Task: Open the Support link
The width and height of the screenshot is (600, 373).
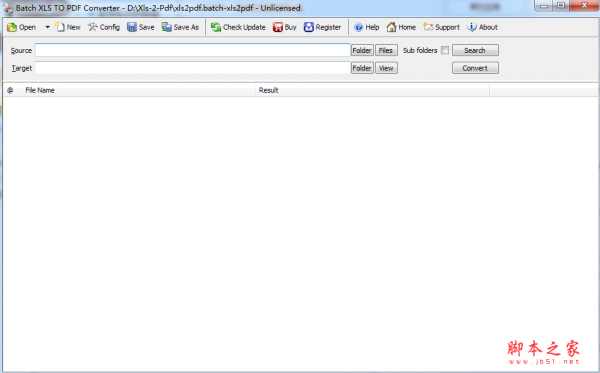Action: click(x=442, y=27)
